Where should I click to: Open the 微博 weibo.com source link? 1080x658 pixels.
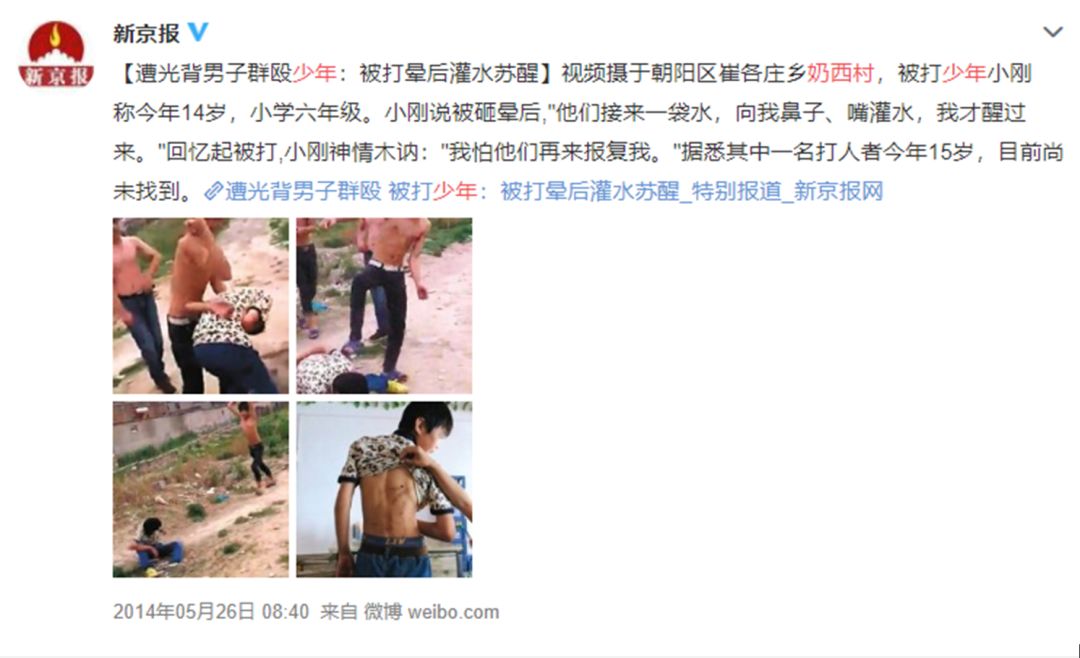pyautogui.click(x=431, y=612)
